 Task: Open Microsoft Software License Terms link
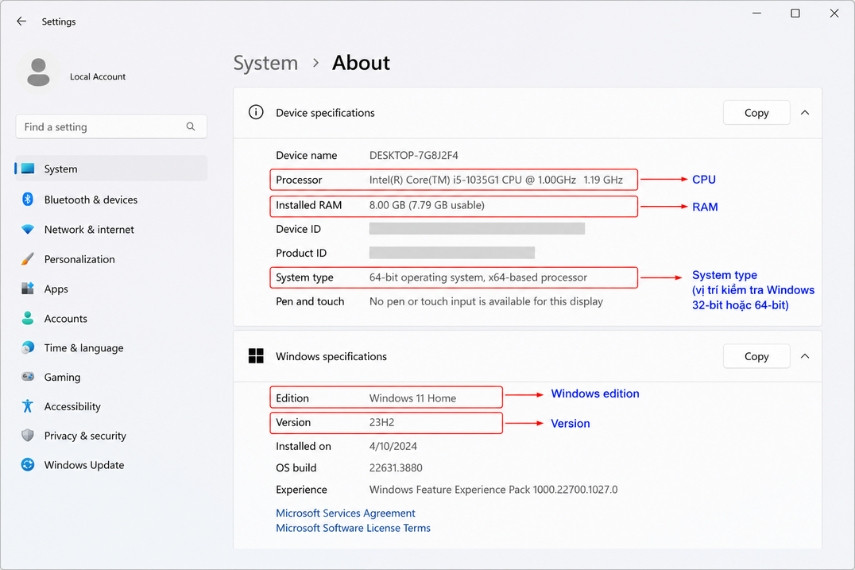353,527
